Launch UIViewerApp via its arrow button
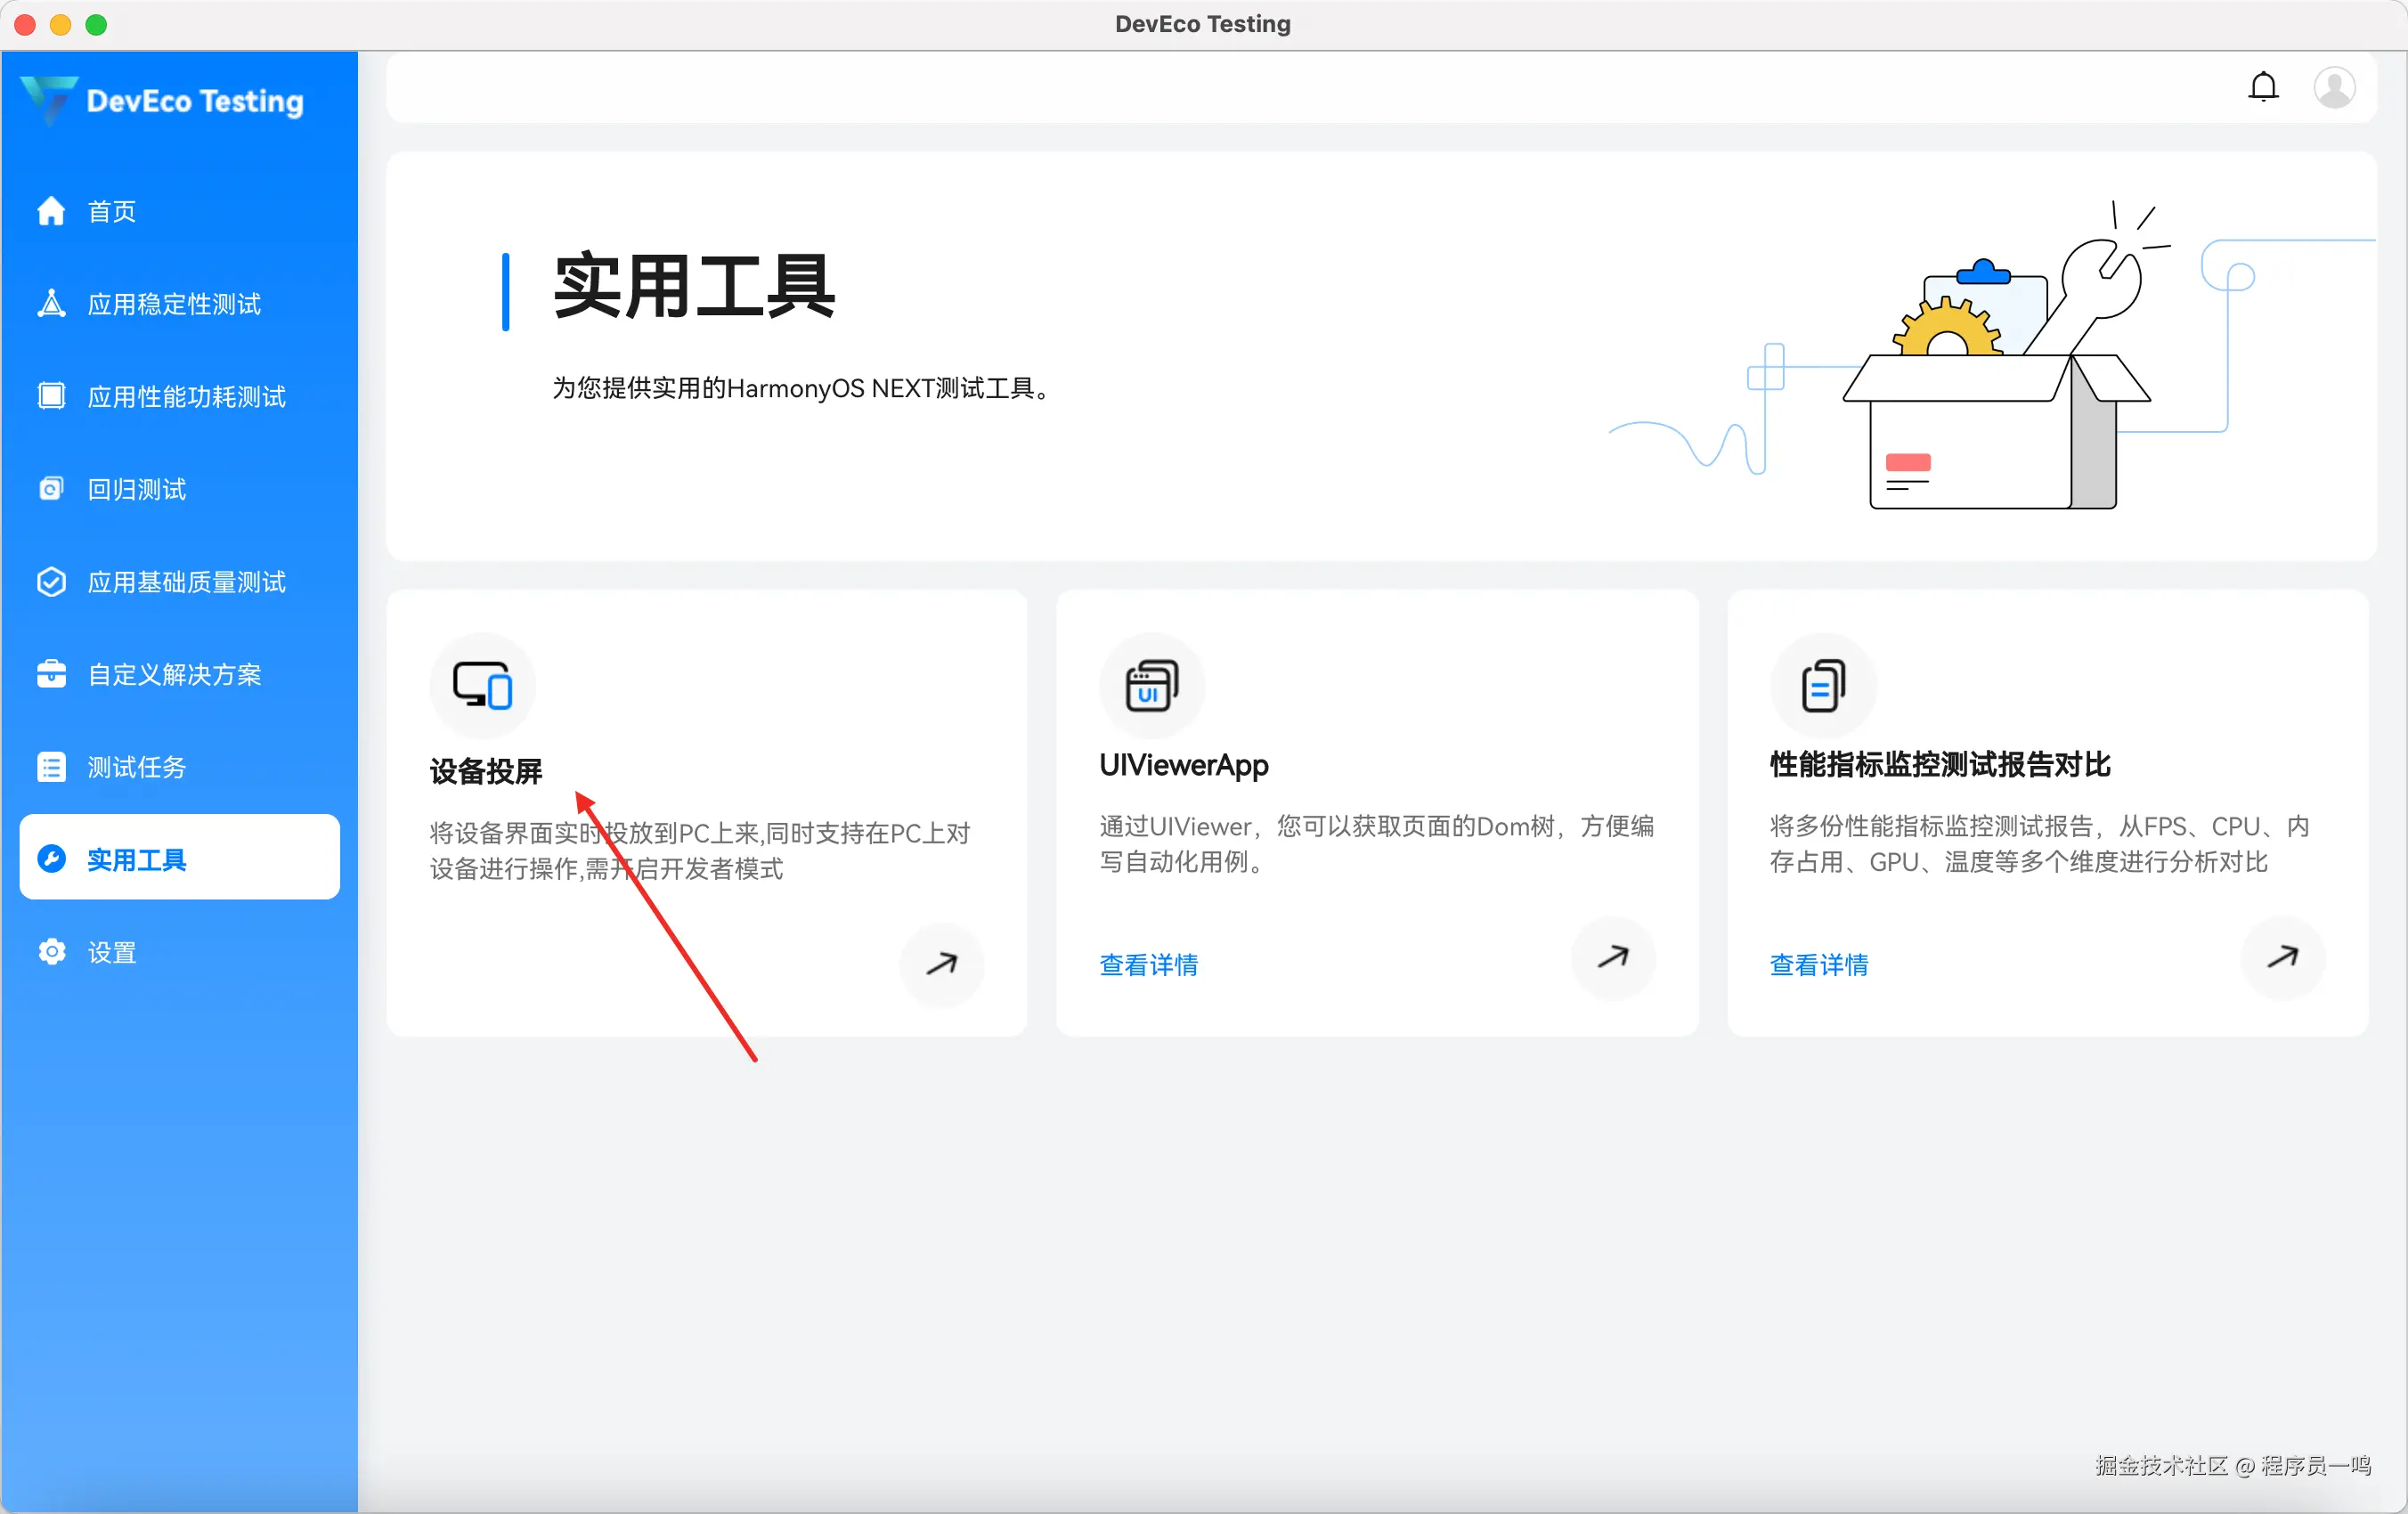The image size is (2408, 1514). pos(1612,958)
